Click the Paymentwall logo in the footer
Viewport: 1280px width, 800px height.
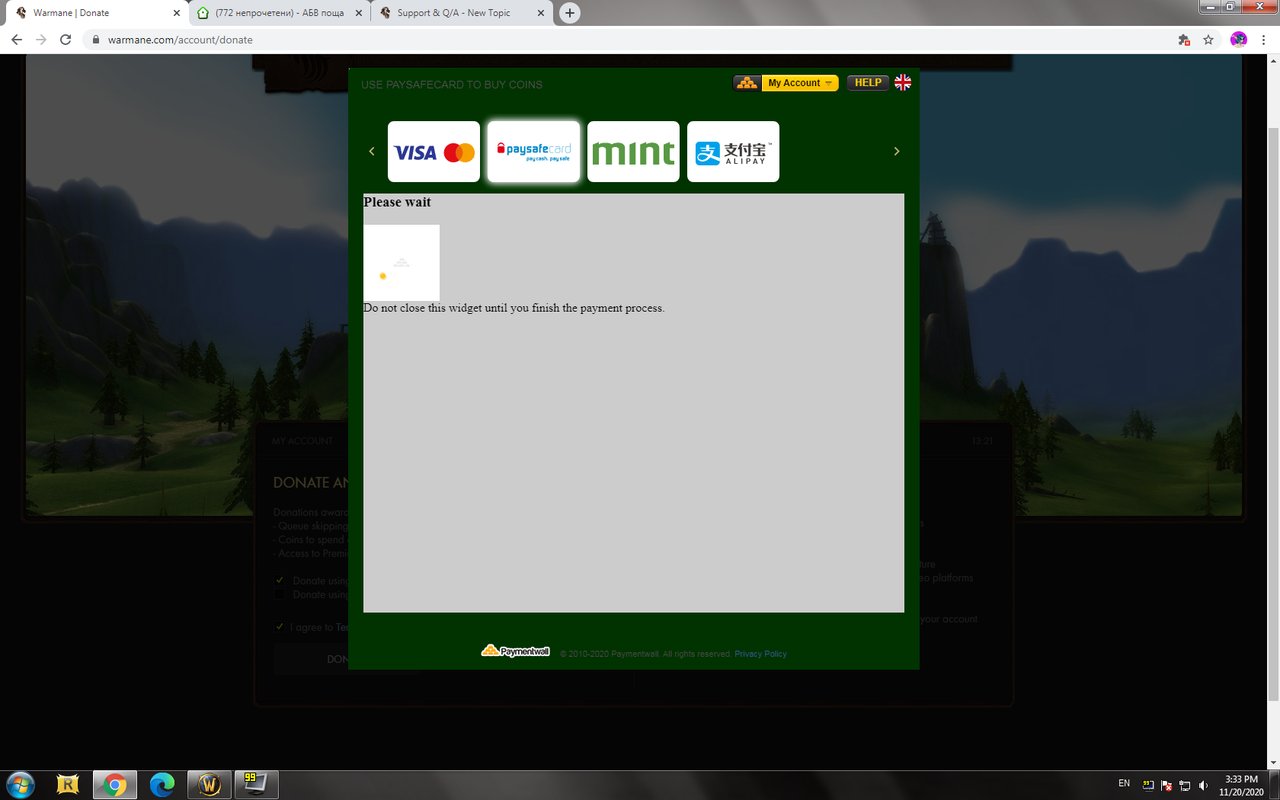pos(516,651)
